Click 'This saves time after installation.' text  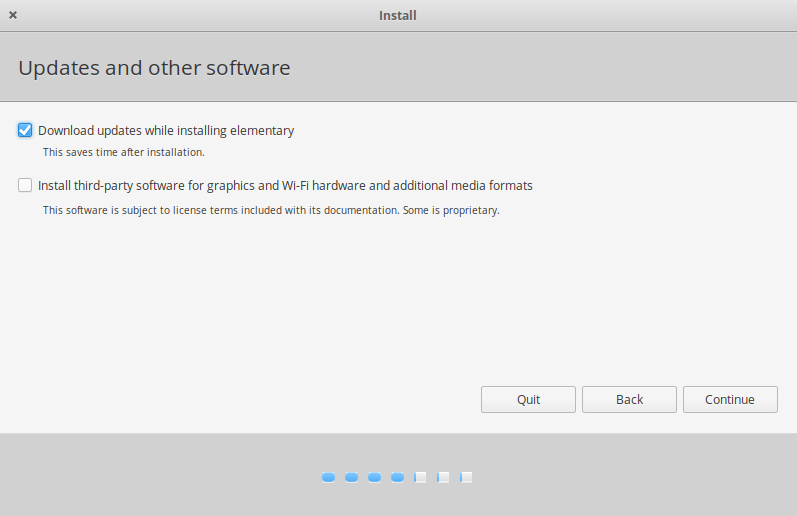pyautogui.click(x=124, y=152)
